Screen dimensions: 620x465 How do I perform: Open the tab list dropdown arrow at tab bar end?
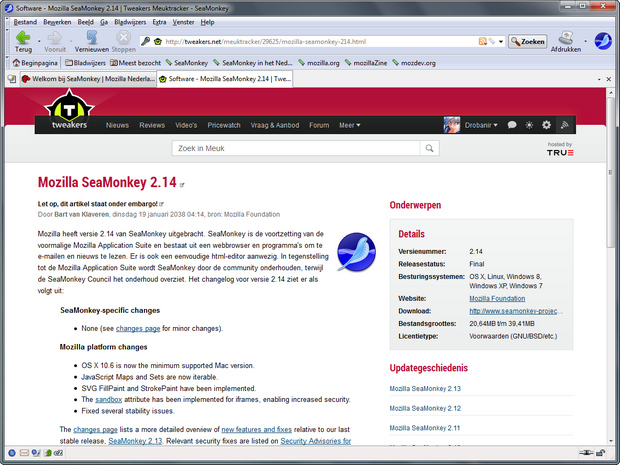599,79
